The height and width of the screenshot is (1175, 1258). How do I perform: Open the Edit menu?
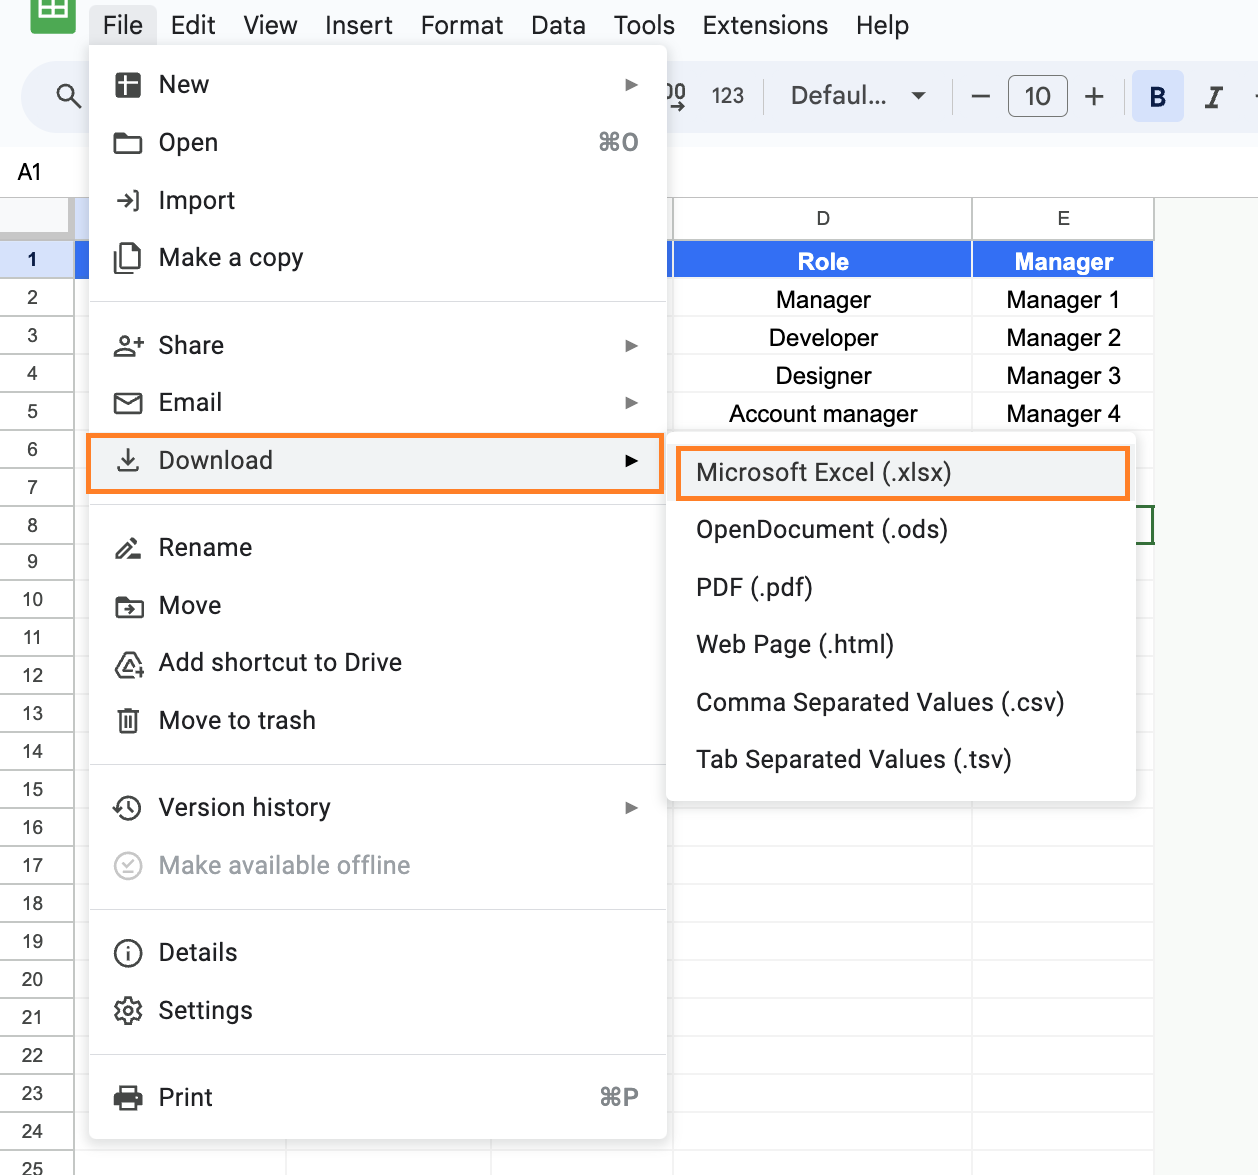tap(191, 25)
